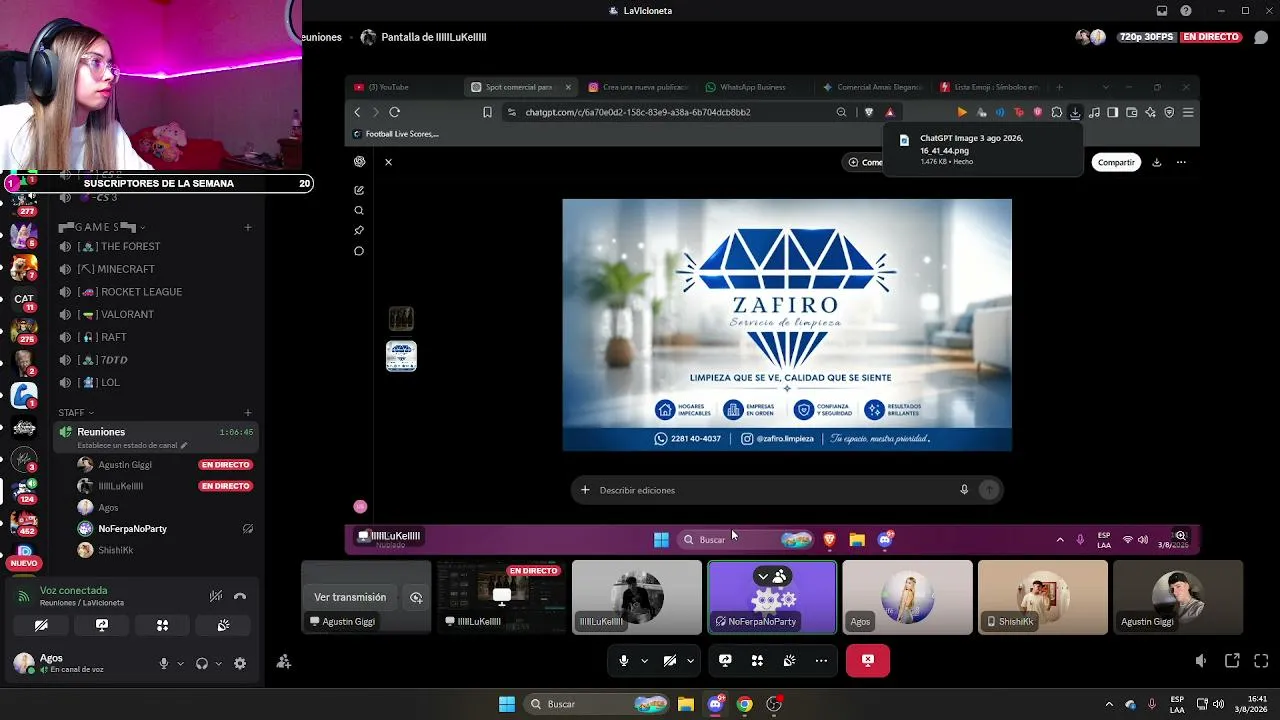This screenshot has height=720, width=1280.
Task: Share your screen from the Voz conectada panel
Action: pyautogui.click(x=102, y=625)
